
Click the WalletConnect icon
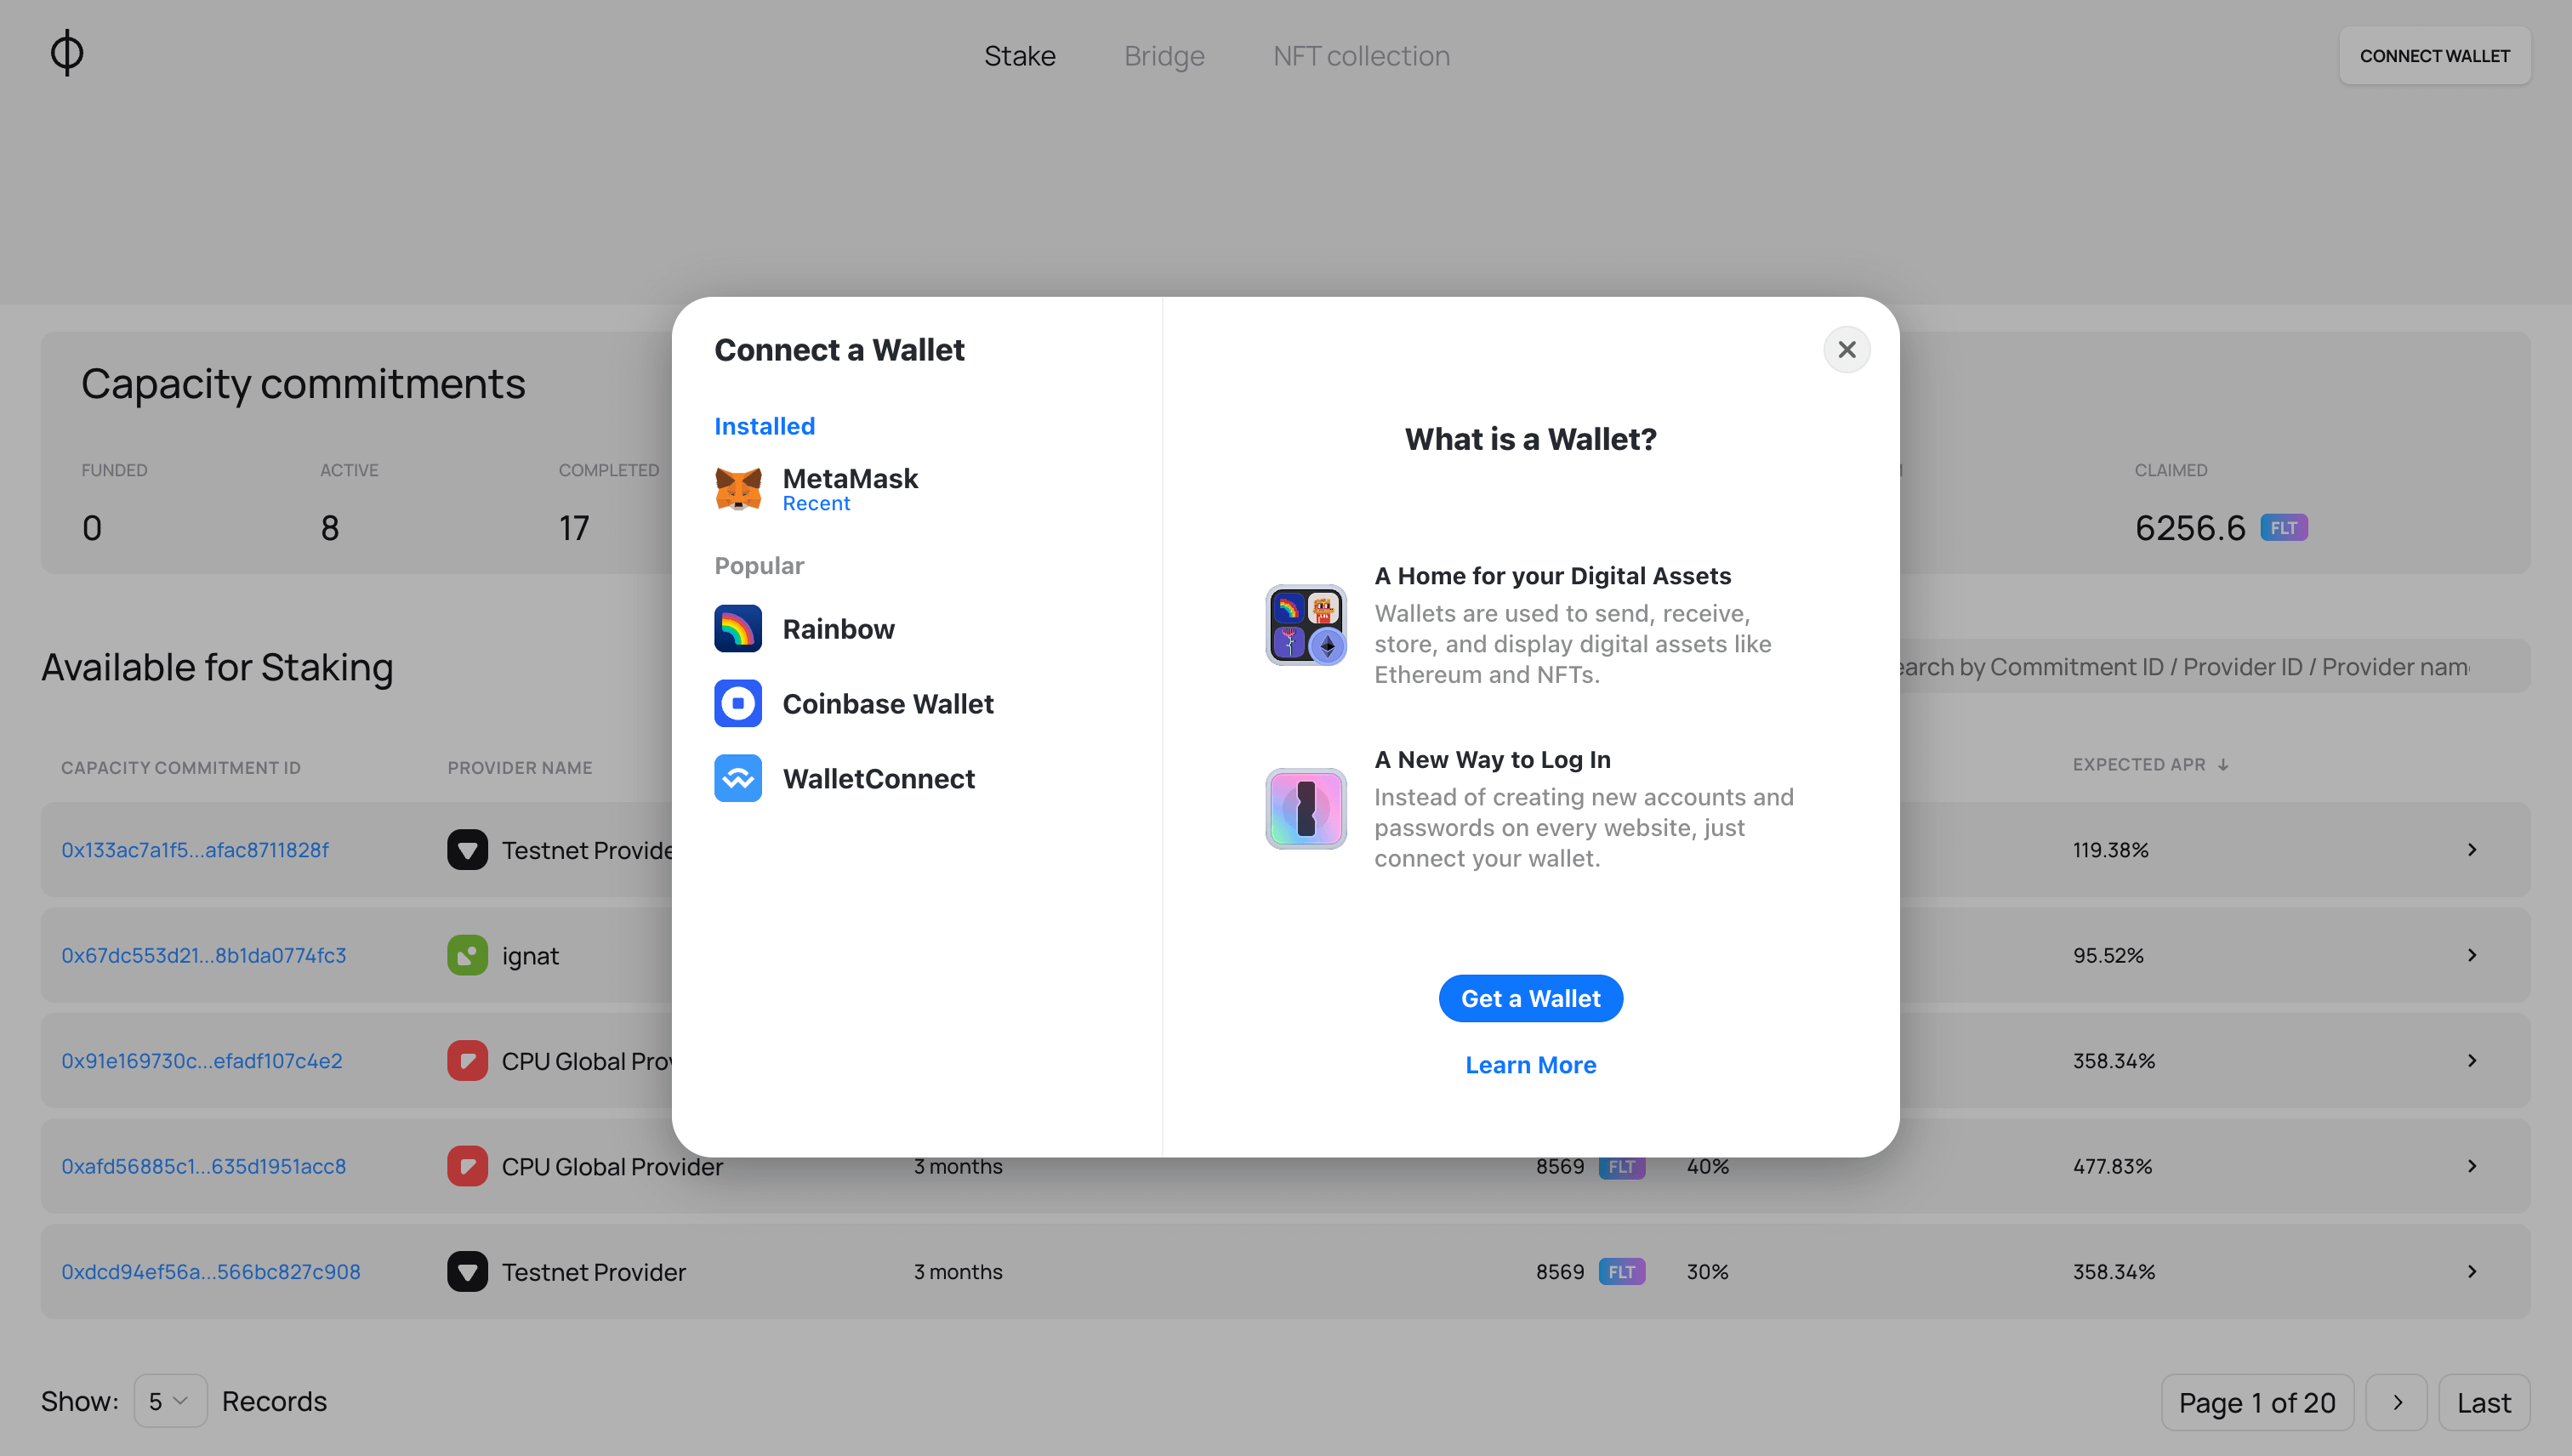pyautogui.click(x=738, y=777)
